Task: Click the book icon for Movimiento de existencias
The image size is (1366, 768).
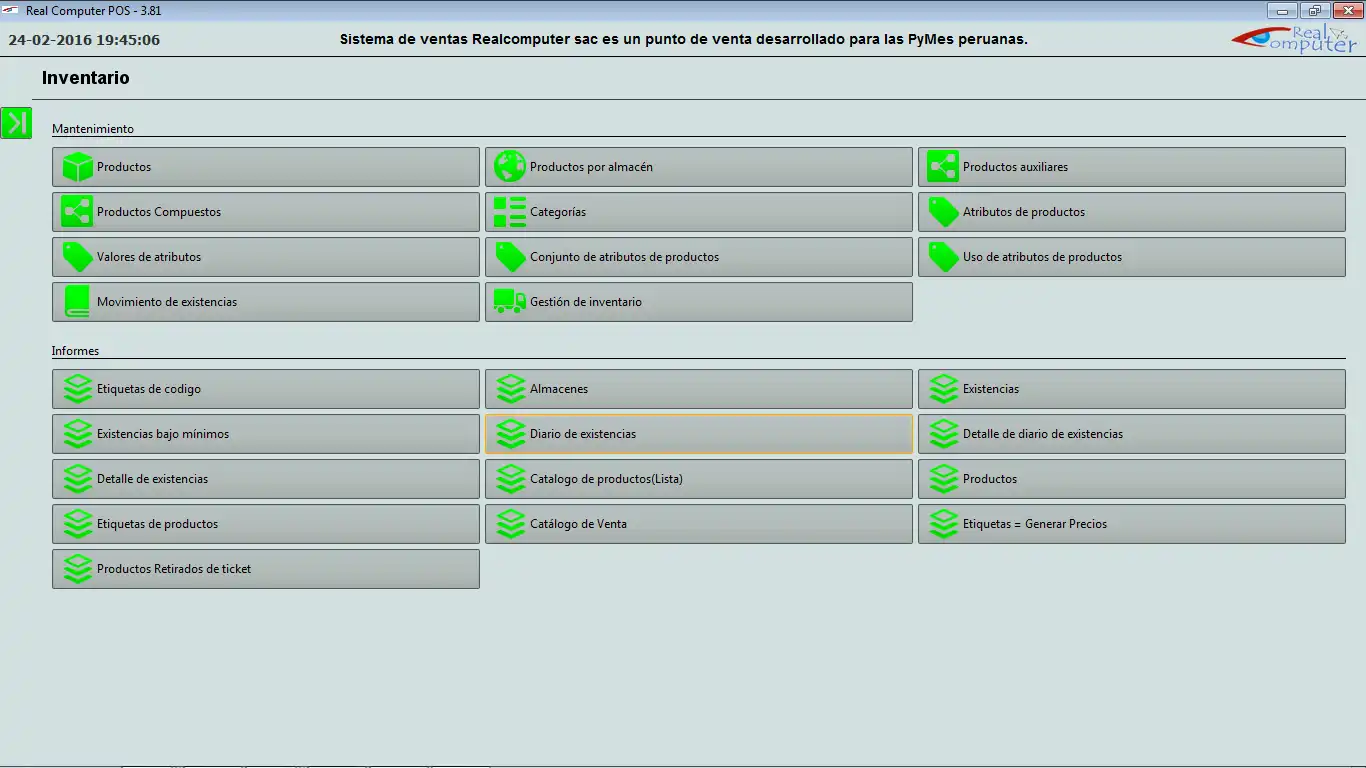Action: (x=77, y=302)
